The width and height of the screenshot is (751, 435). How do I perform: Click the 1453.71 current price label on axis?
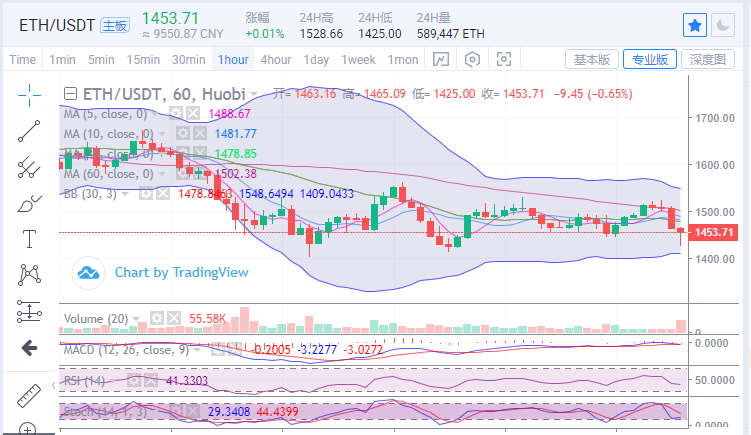713,232
